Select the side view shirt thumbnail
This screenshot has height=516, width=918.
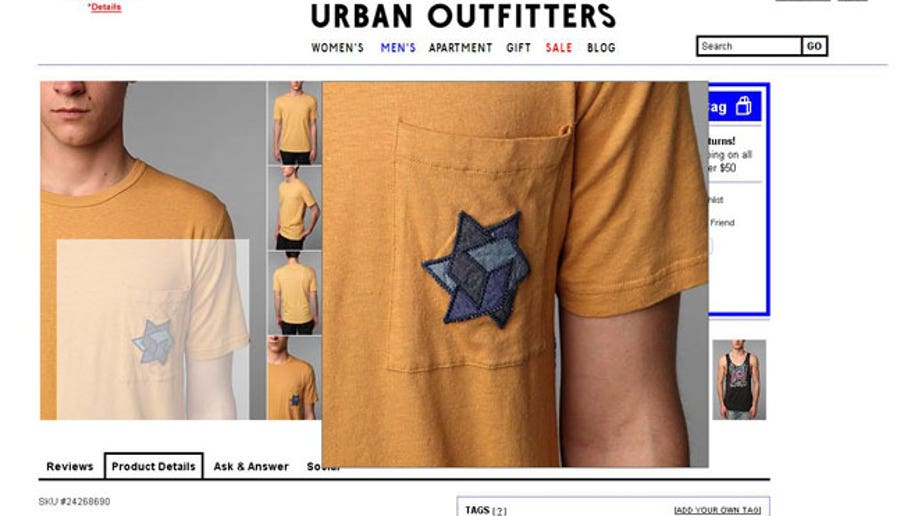(294, 208)
